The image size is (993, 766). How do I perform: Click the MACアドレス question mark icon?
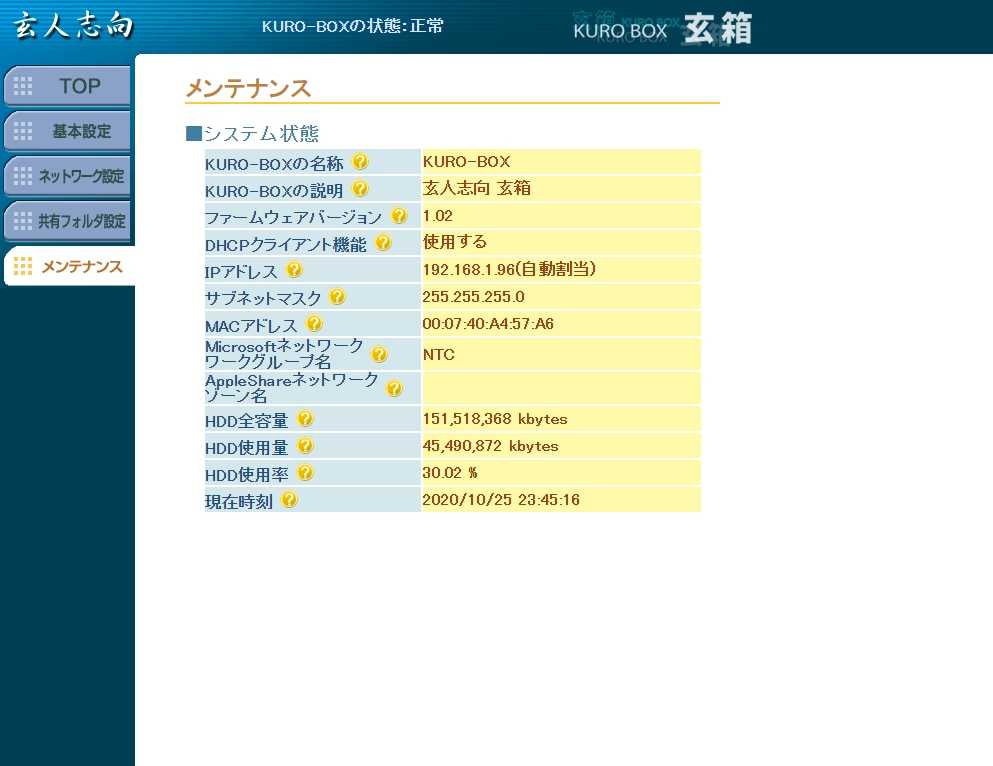point(315,324)
